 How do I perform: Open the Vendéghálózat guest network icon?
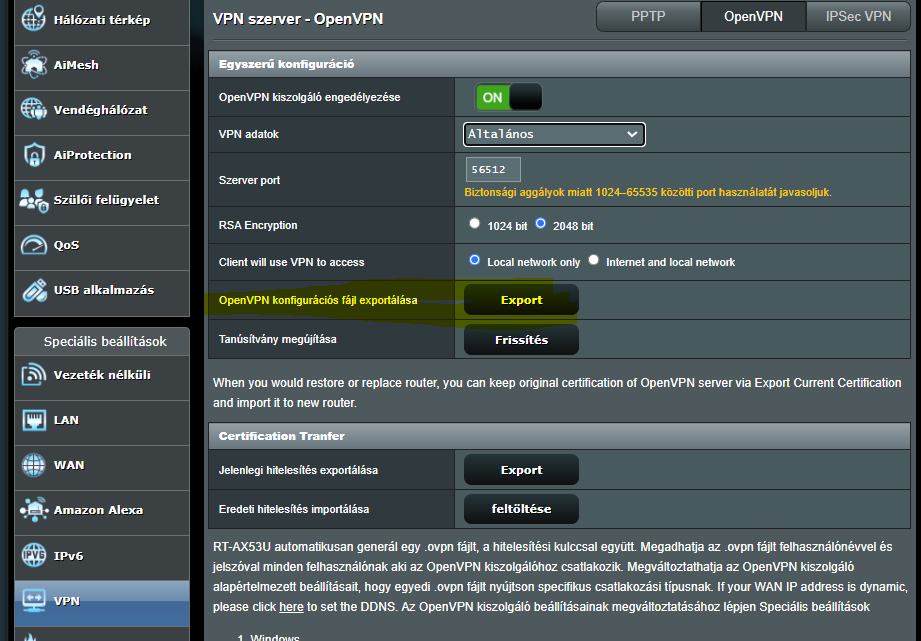click(x=33, y=109)
